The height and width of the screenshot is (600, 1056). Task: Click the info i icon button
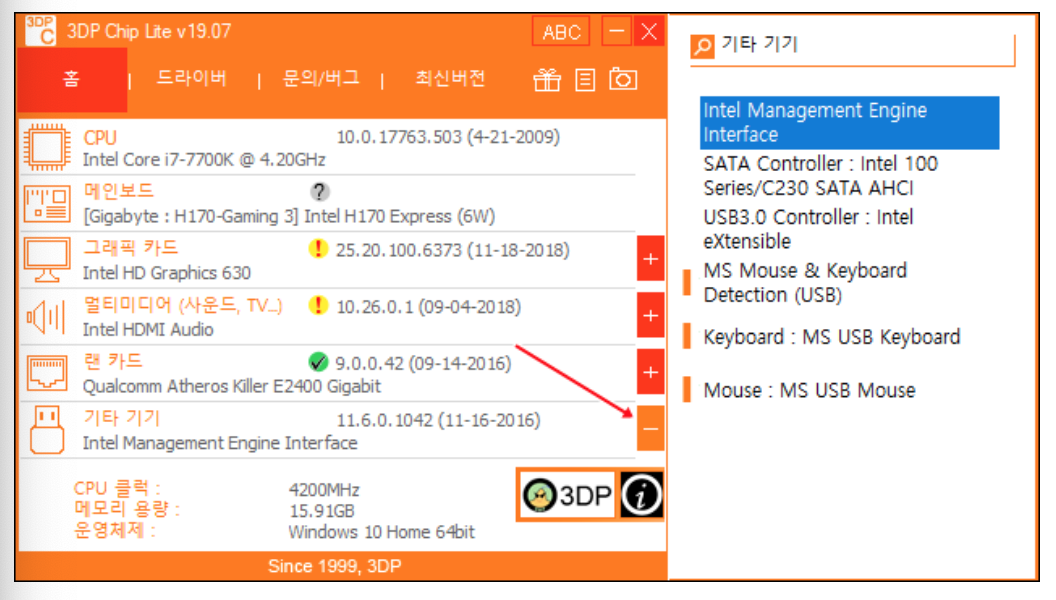point(641,496)
